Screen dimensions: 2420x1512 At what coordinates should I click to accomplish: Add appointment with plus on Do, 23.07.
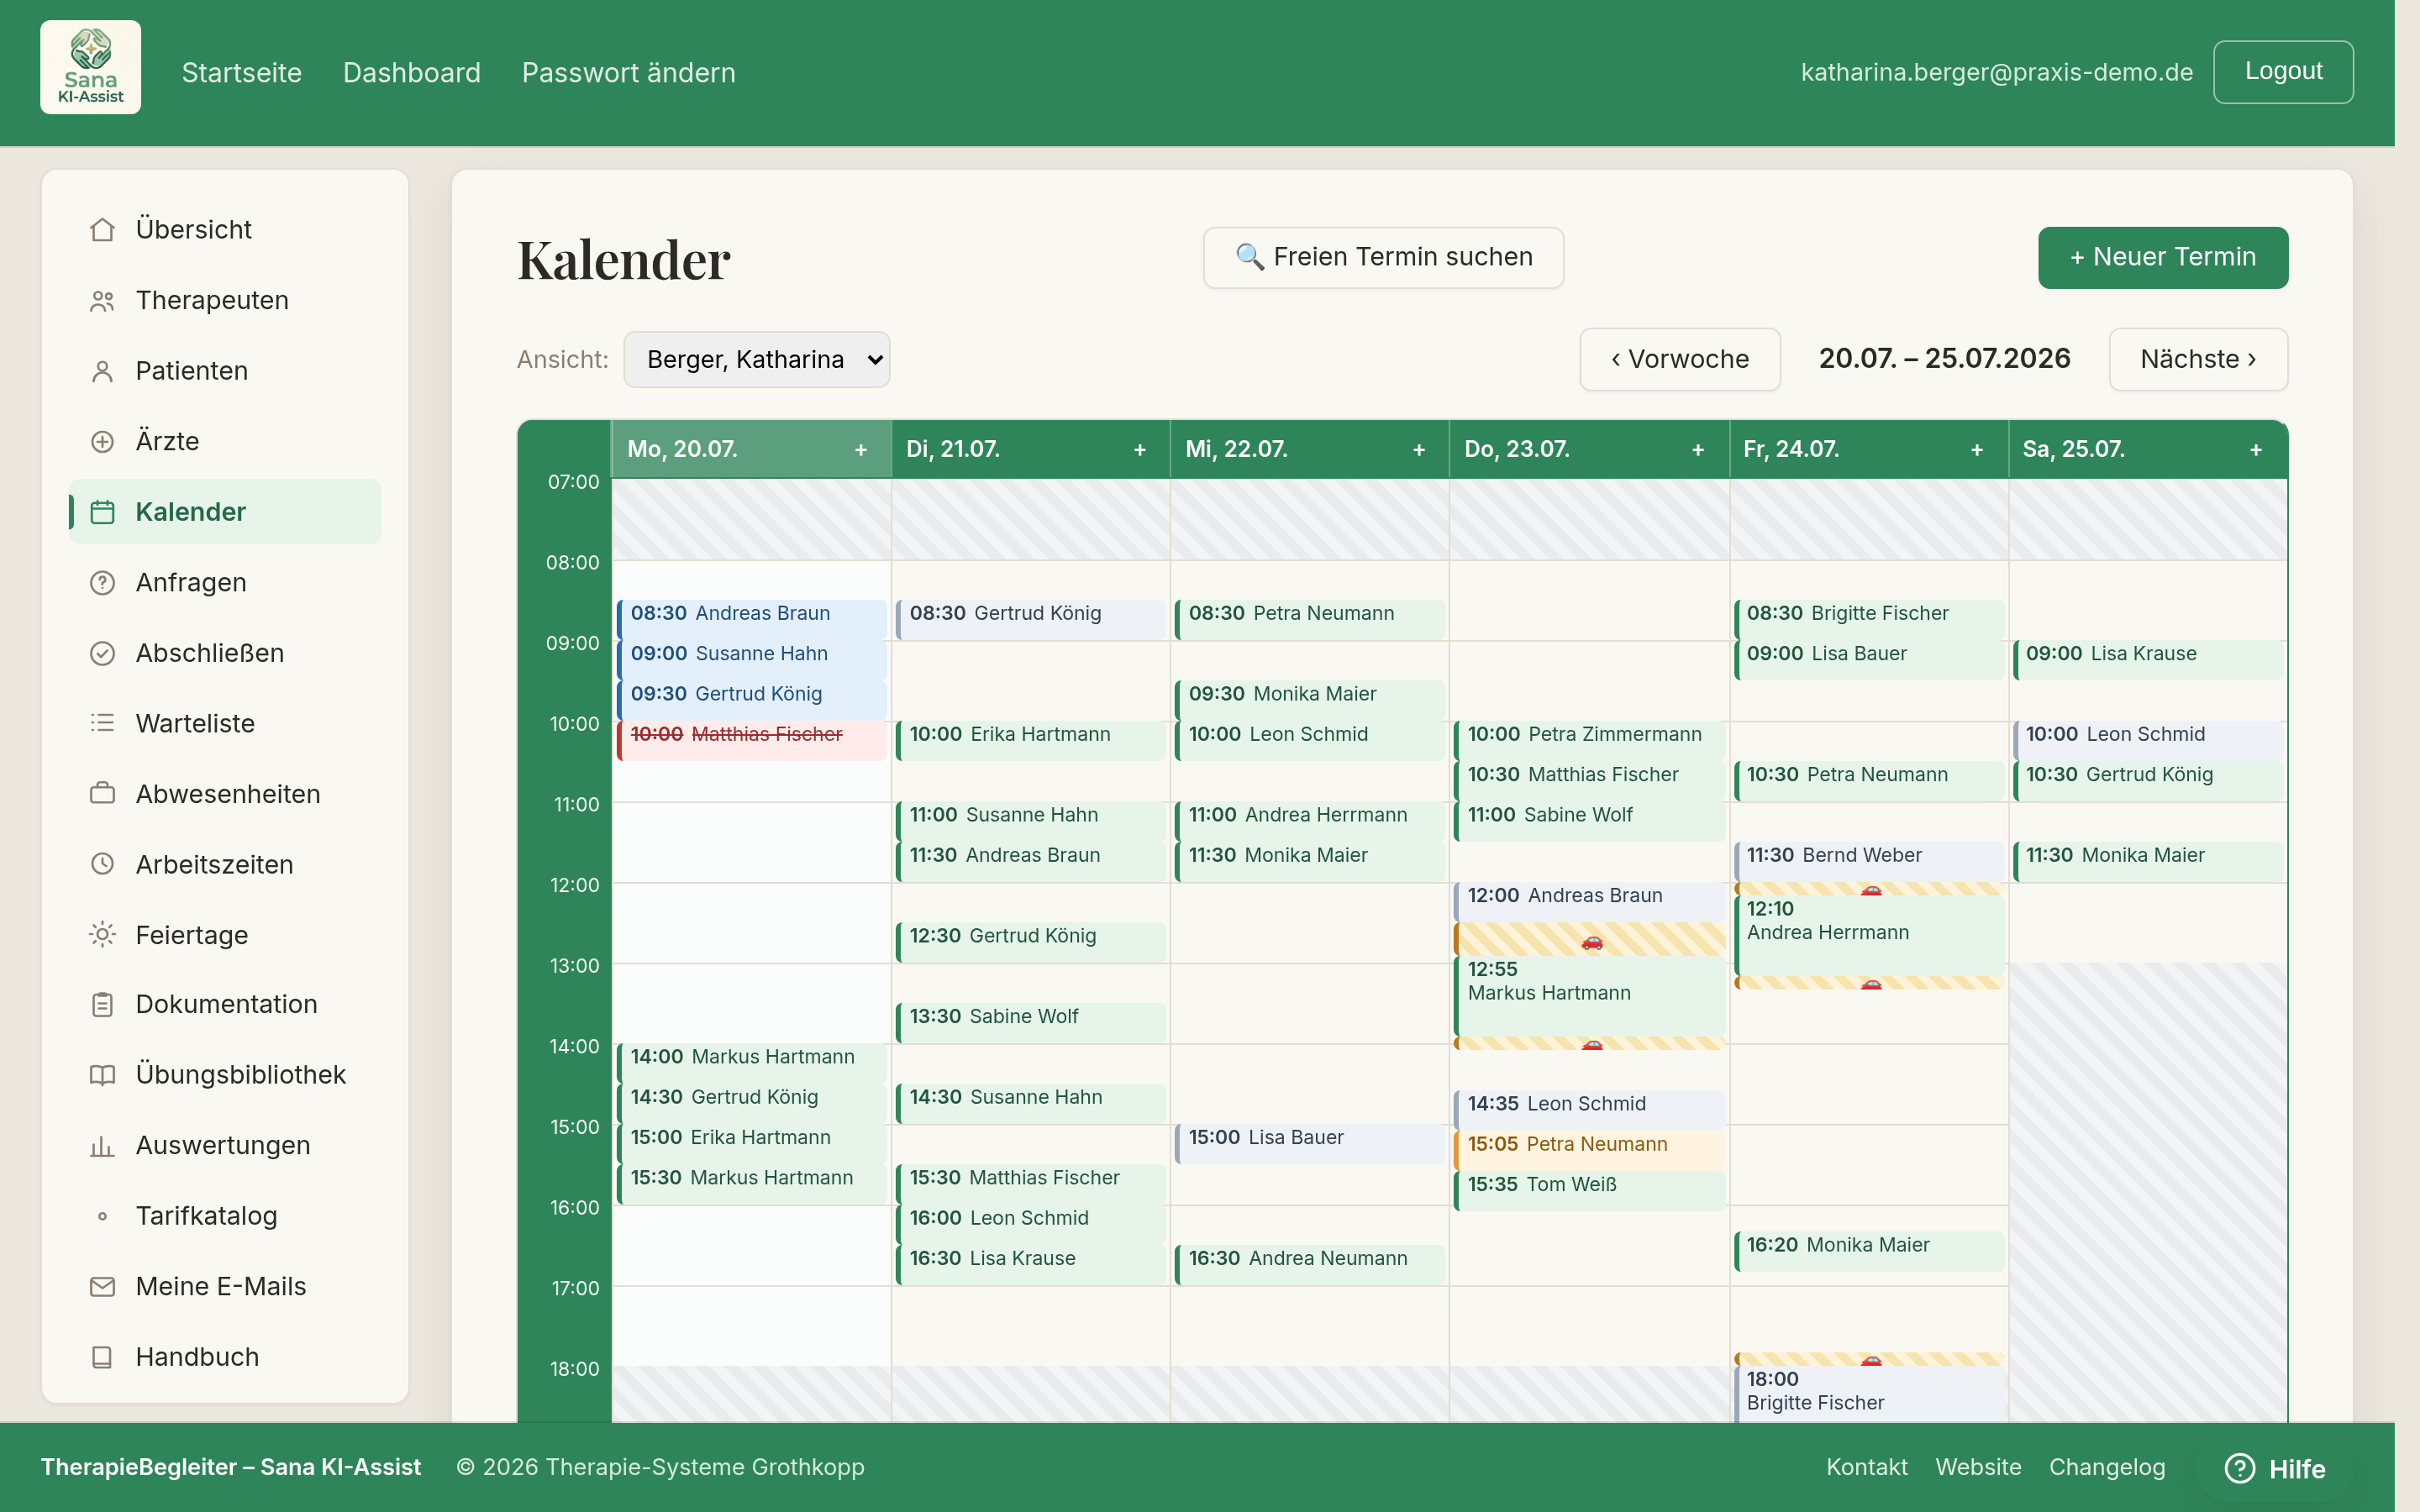pos(1698,450)
